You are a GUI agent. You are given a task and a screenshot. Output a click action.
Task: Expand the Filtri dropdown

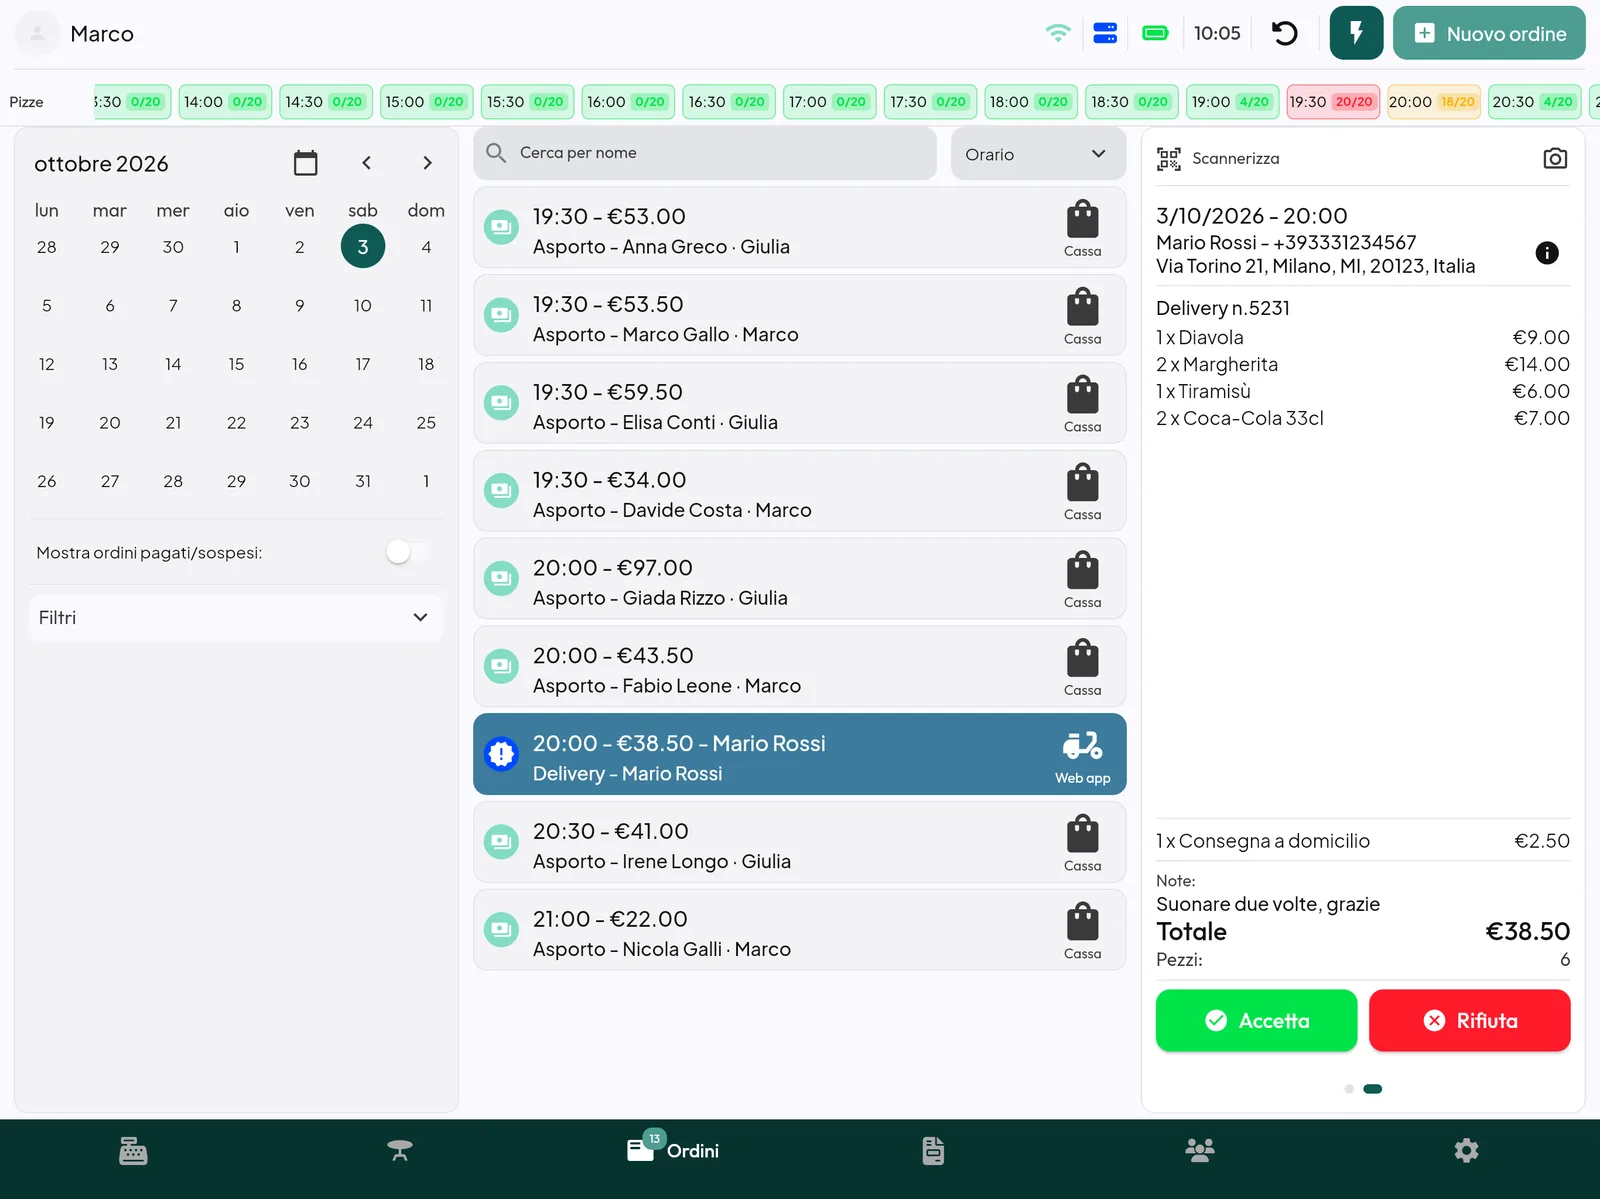(x=236, y=618)
